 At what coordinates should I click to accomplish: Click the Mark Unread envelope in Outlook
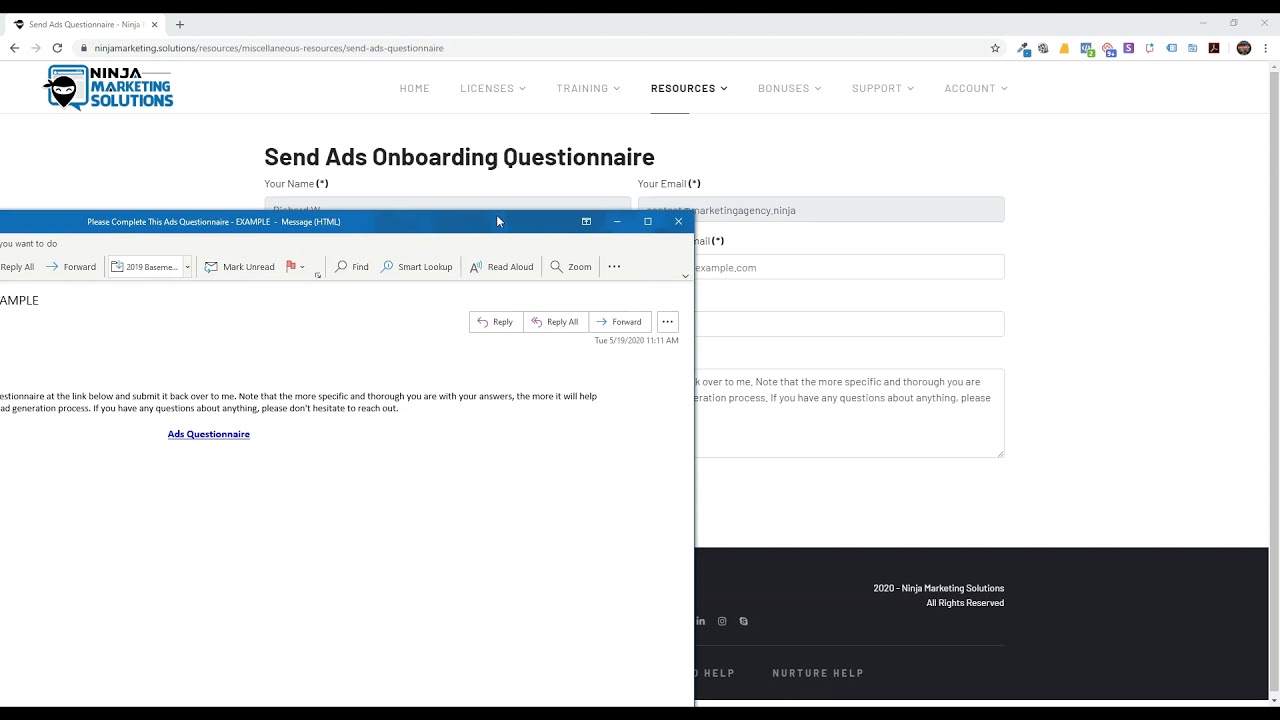tap(239, 267)
